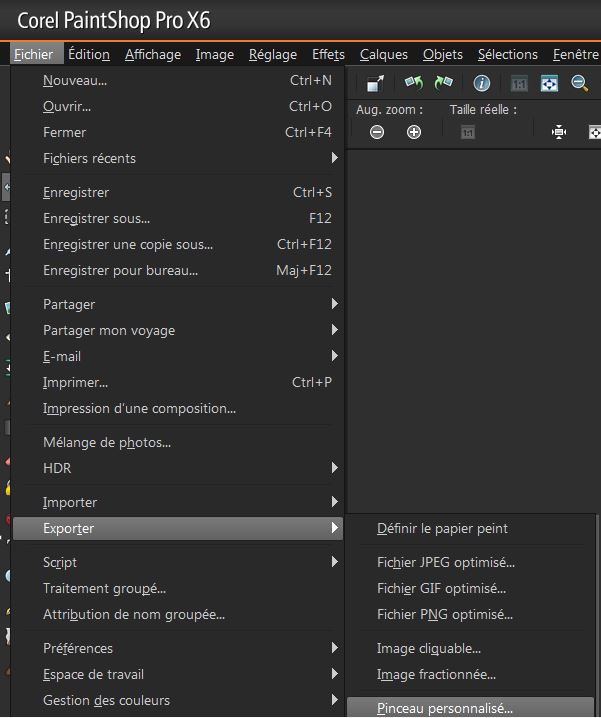Click the fit image to window arrows icon
This screenshot has height=718, width=601.
point(559,132)
